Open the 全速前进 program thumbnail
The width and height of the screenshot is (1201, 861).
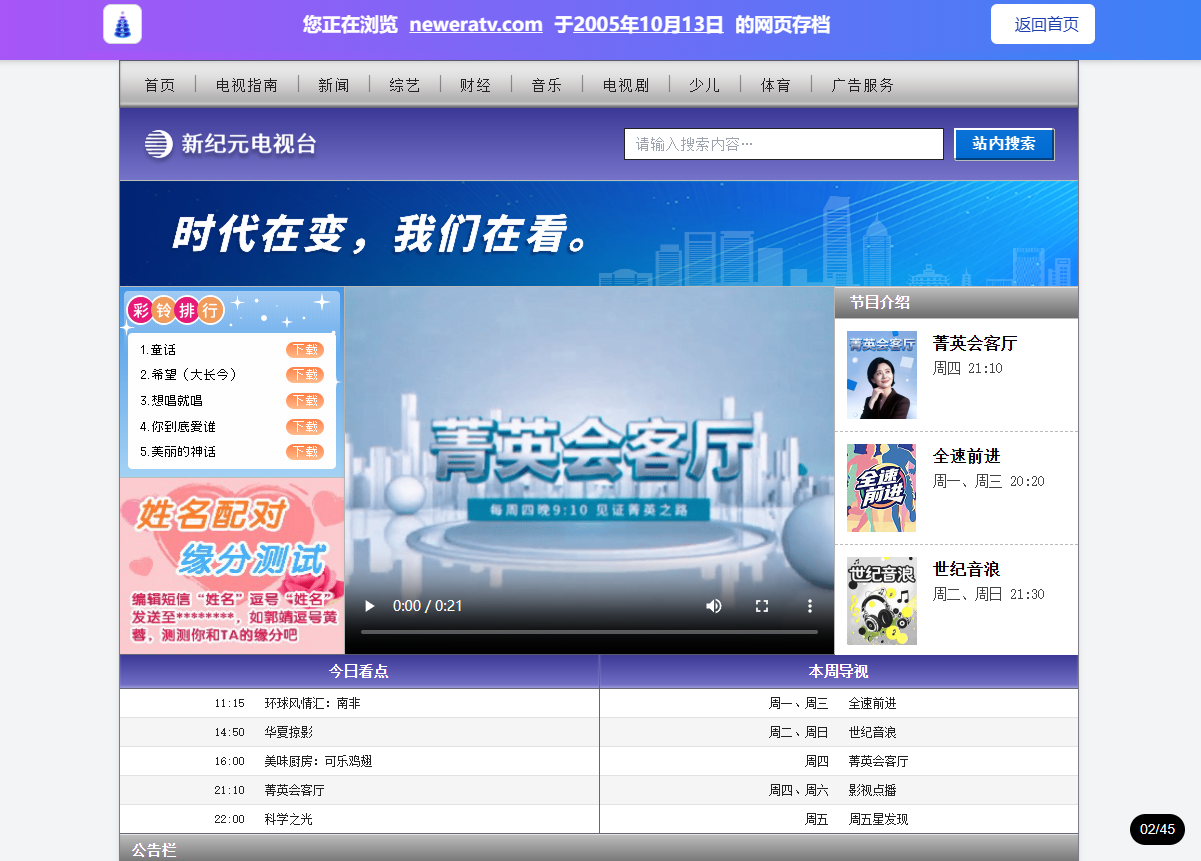[x=881, y=487]
